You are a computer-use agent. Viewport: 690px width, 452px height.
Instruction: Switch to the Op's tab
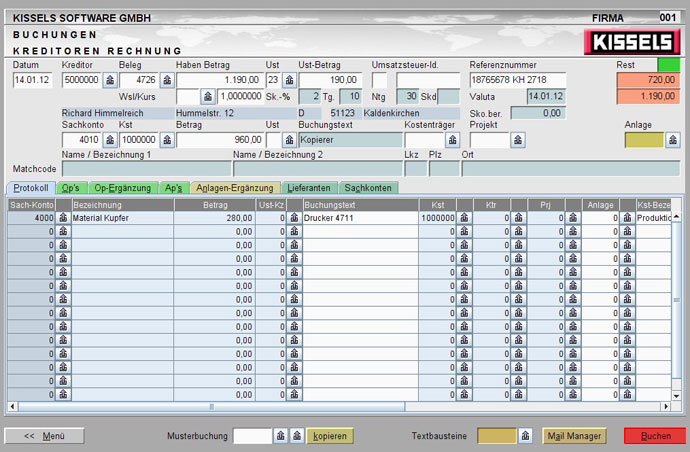[x=71, y=188]
